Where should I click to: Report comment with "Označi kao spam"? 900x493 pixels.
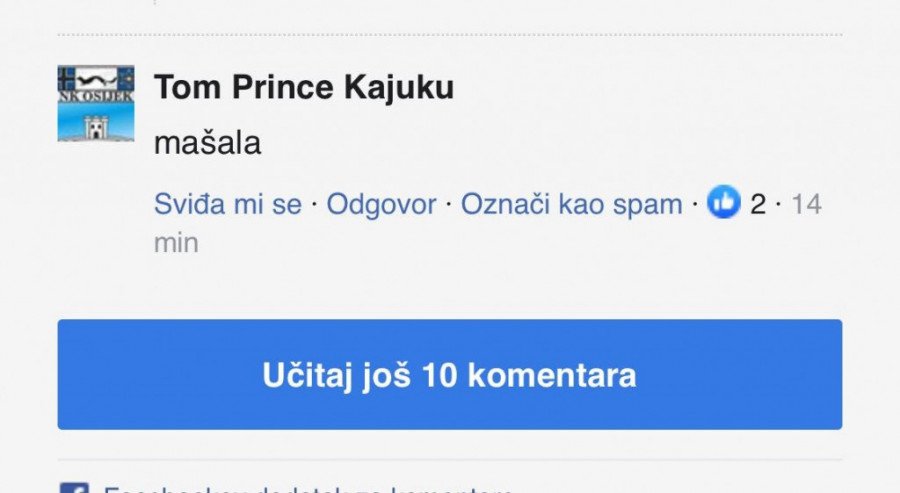571,205
